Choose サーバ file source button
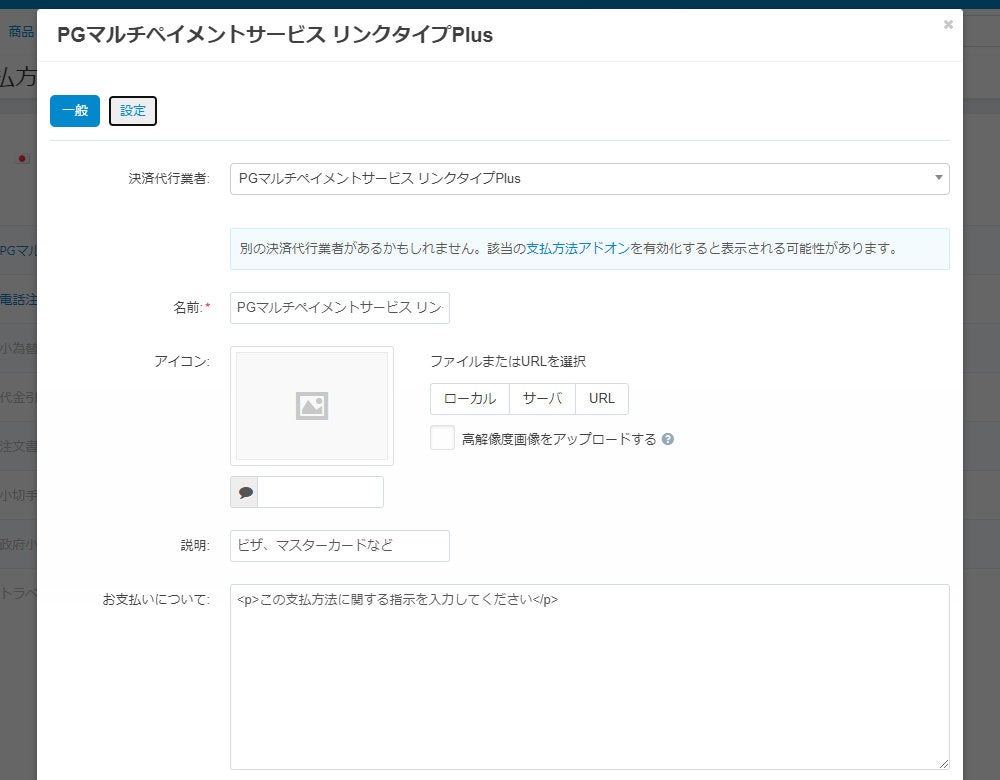This screenshot has height=780, width=1000. pos(542,399)
